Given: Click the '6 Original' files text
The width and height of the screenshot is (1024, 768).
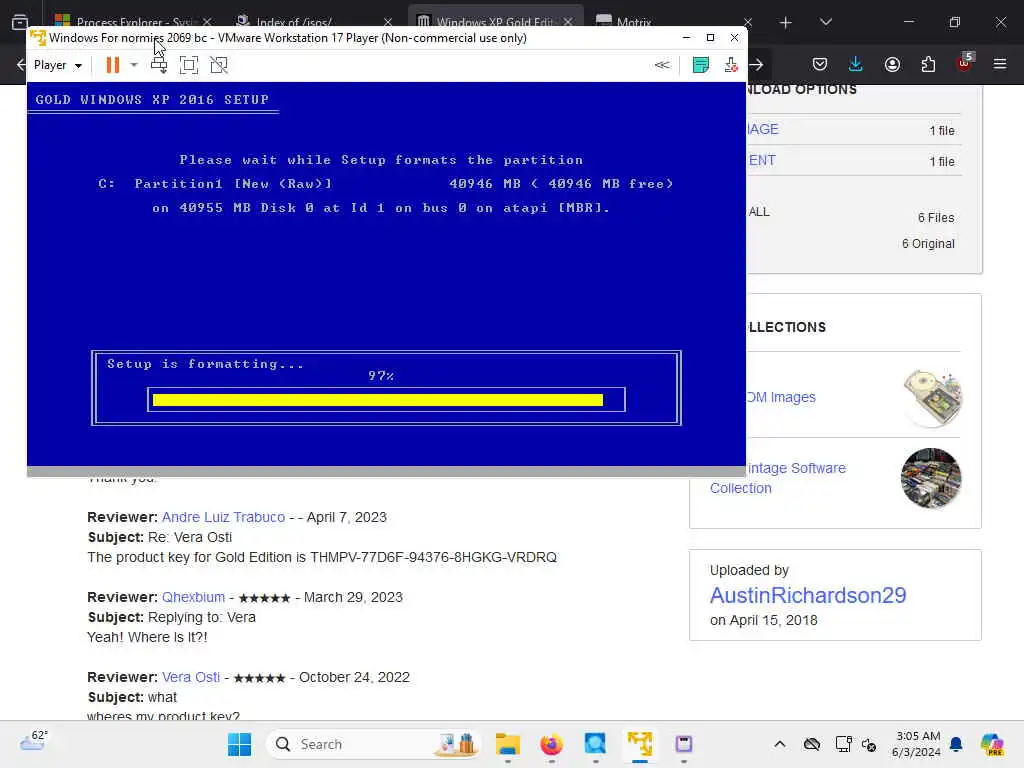Looking at the screenshot, I should 928,244.
